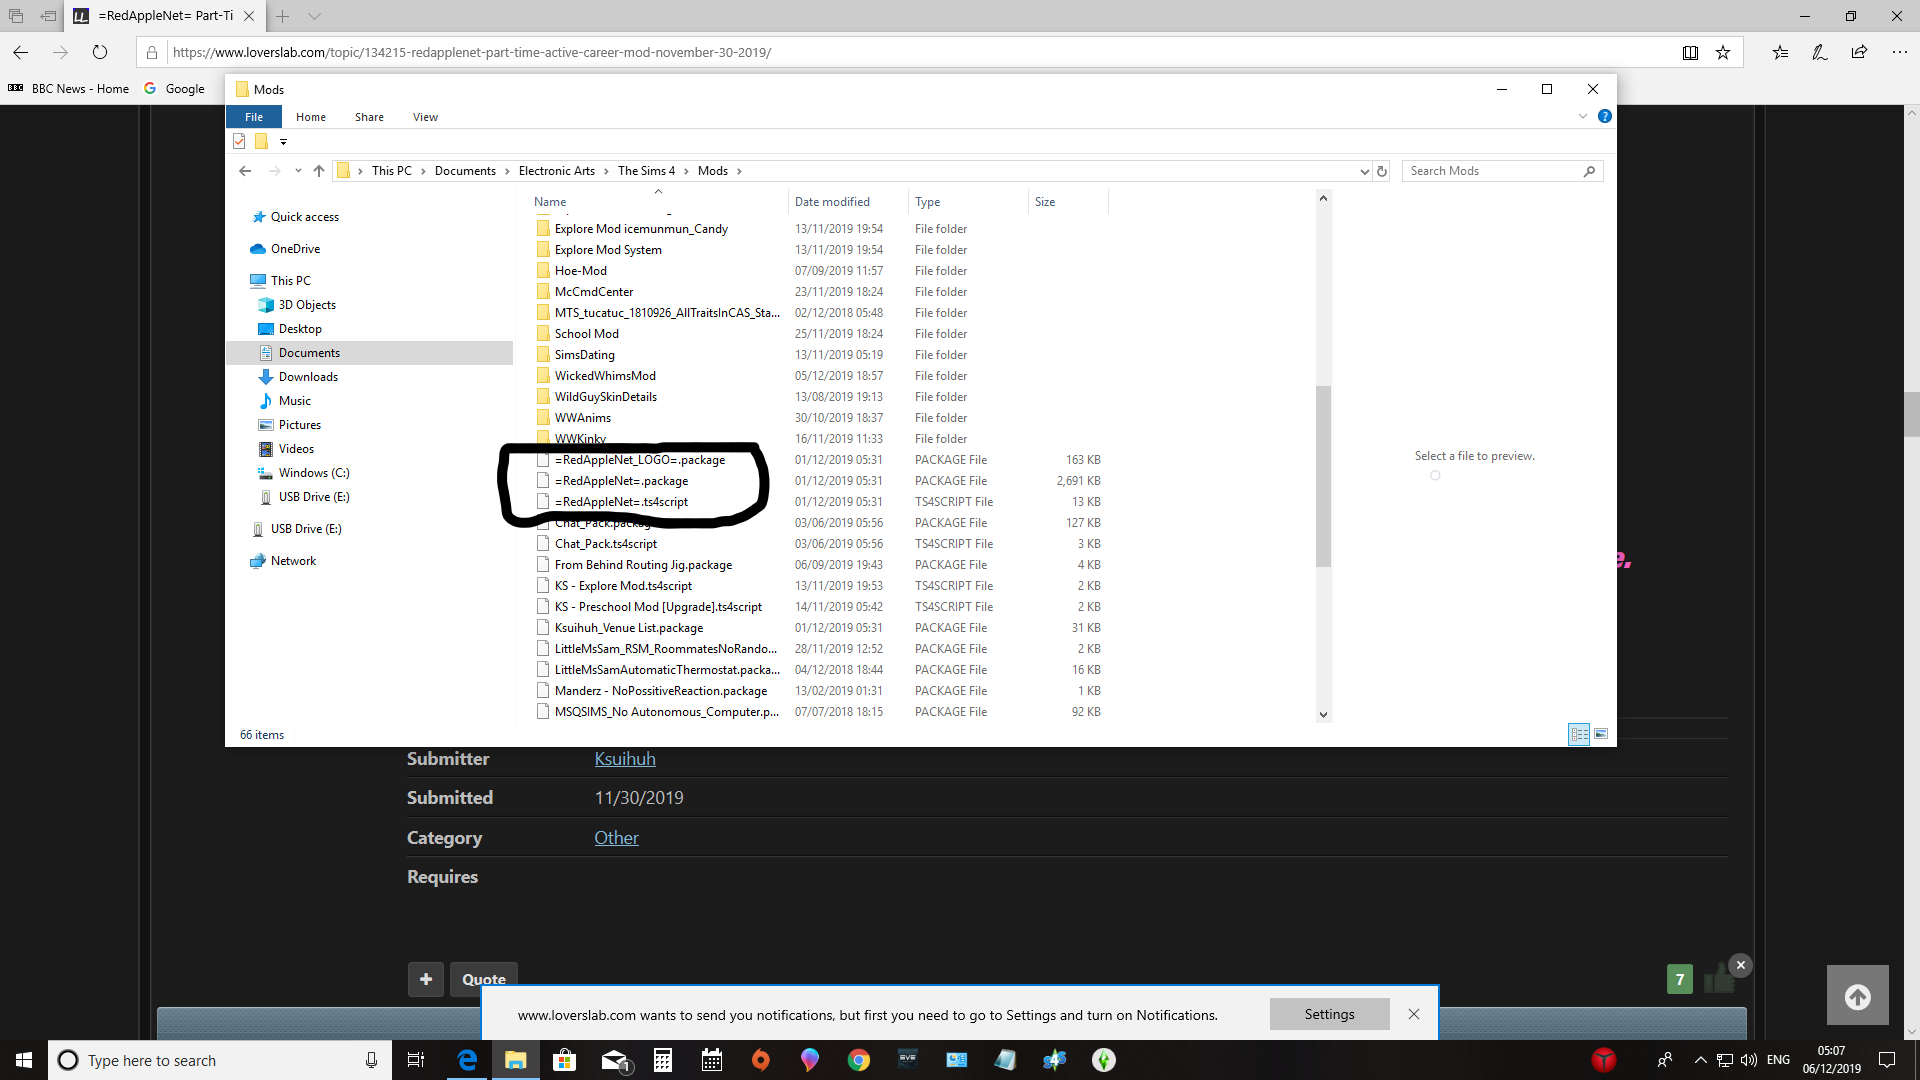Select Downloads in the navigation pane
The image size is (1920, 1080).
point(308,377)
